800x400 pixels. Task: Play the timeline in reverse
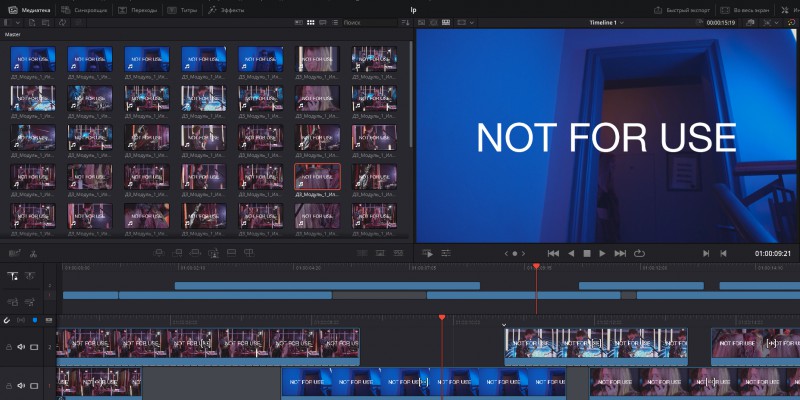point(571,253)
